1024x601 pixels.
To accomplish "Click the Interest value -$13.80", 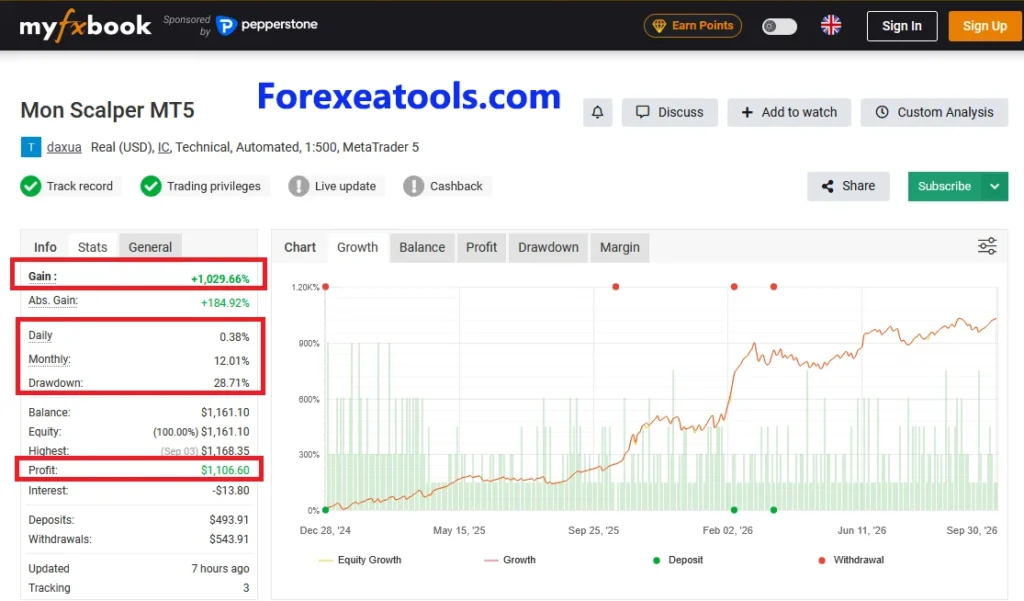I will 231,491.
